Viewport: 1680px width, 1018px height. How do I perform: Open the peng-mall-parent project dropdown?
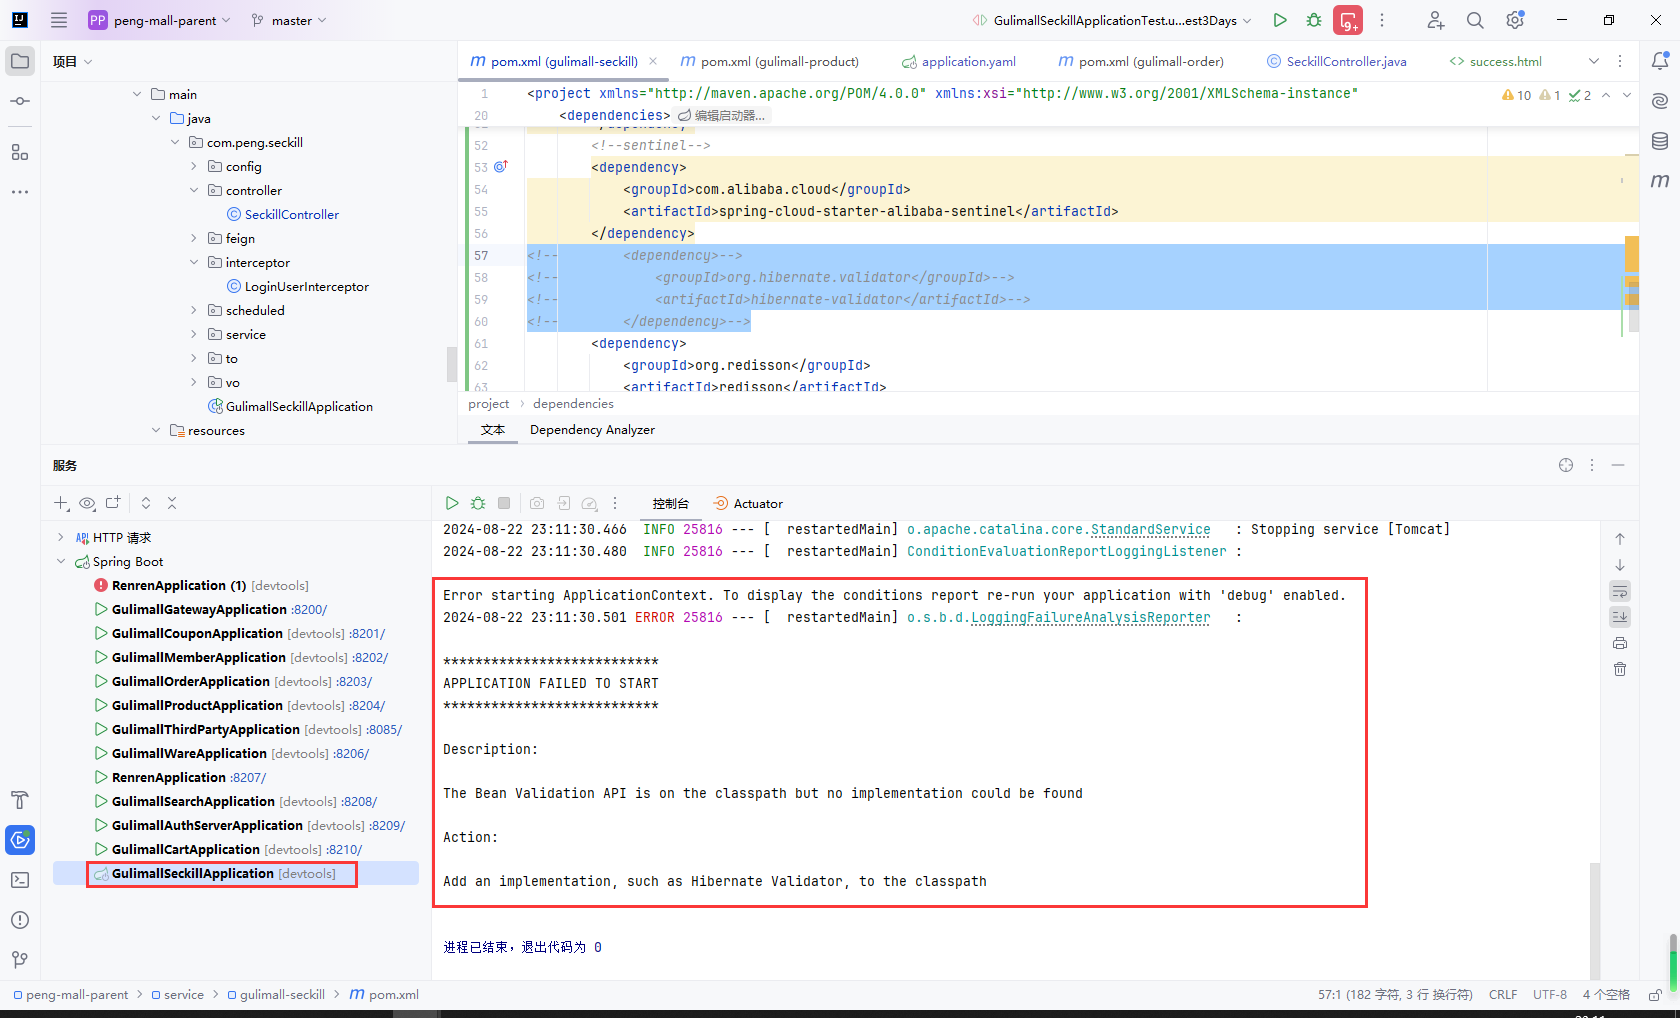coord(159,20)
